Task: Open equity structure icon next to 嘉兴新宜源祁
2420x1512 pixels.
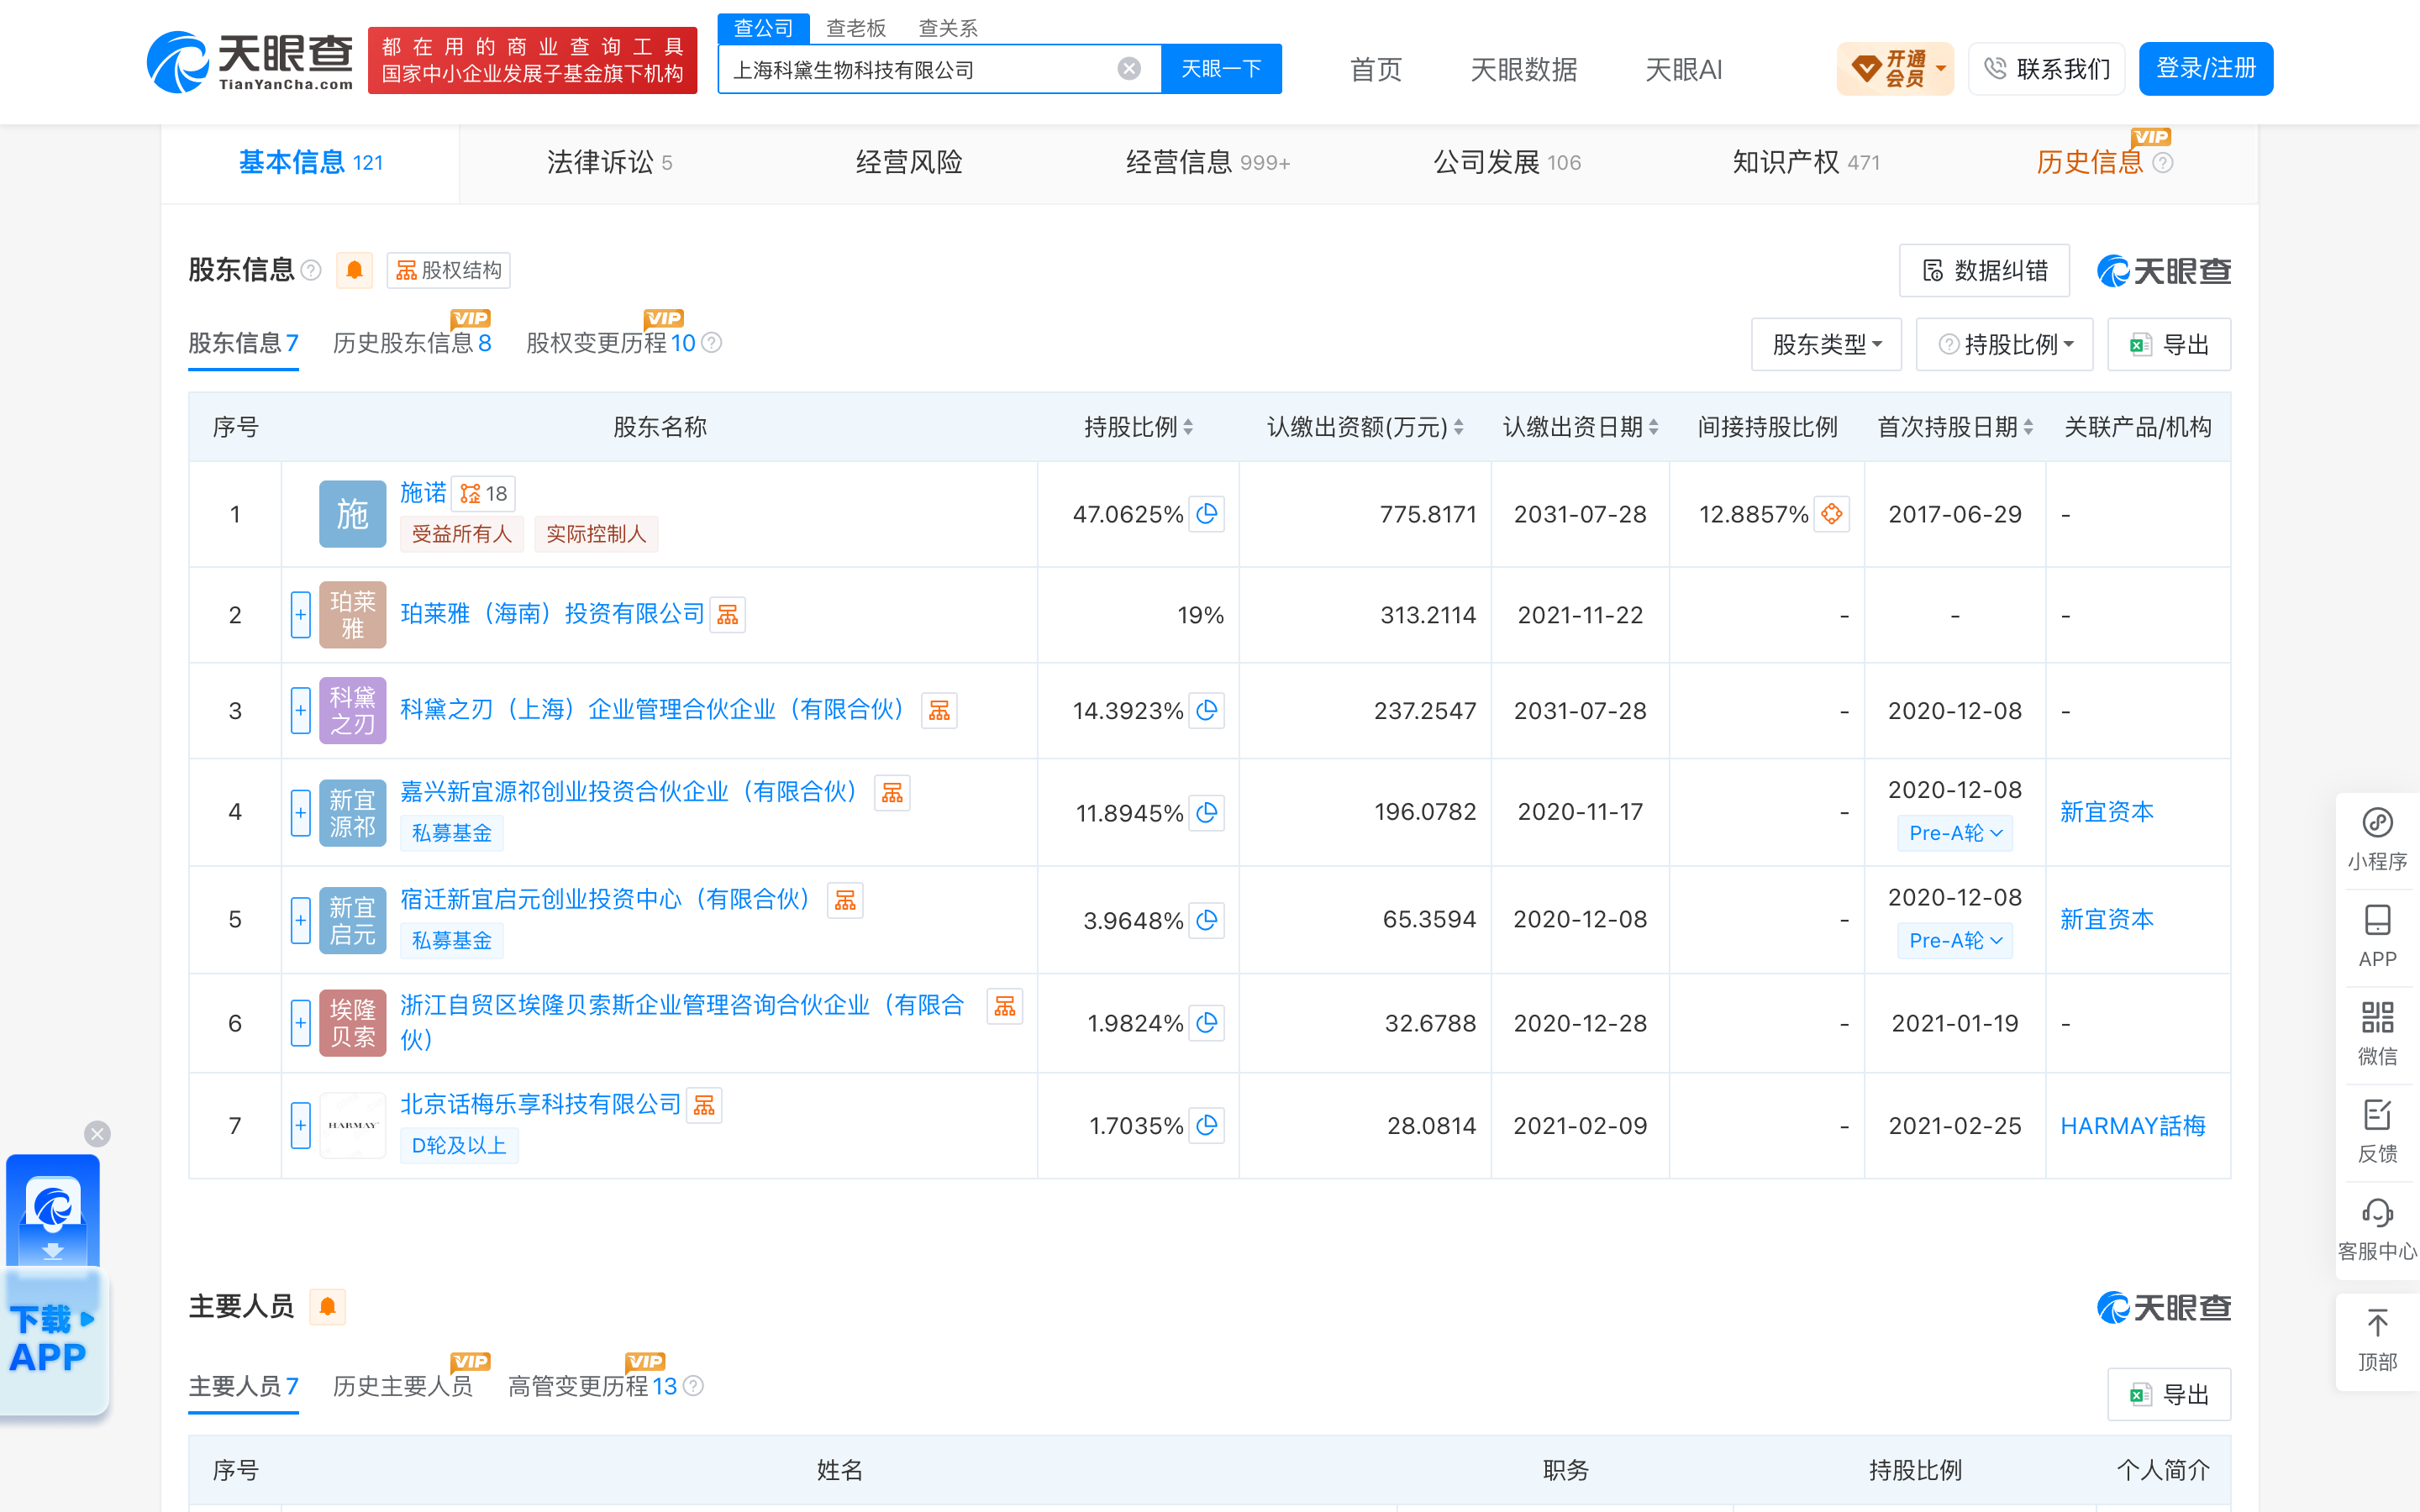Action: [x=892, y=793]
